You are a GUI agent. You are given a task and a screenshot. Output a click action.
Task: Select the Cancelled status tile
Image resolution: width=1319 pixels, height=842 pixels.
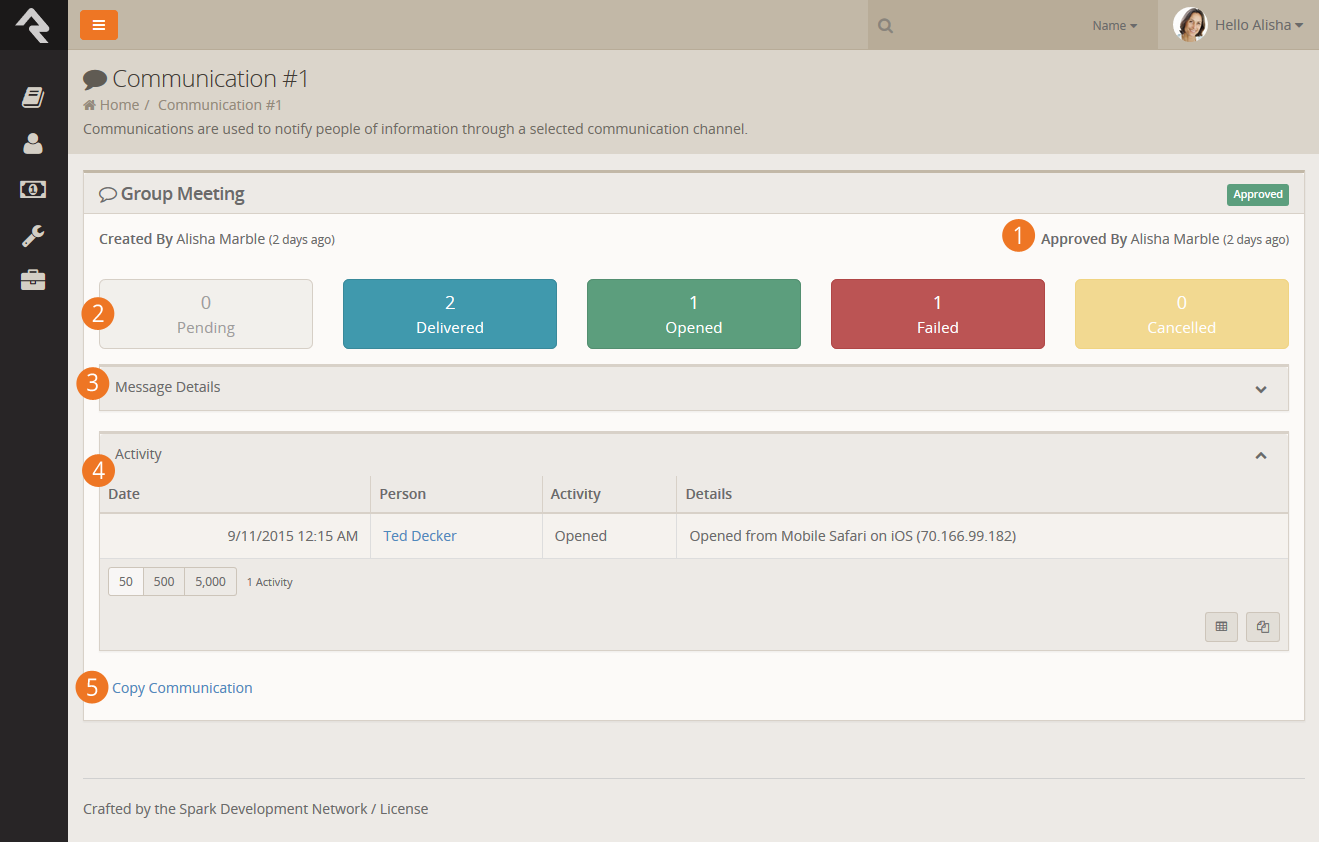pos(1182,314)
